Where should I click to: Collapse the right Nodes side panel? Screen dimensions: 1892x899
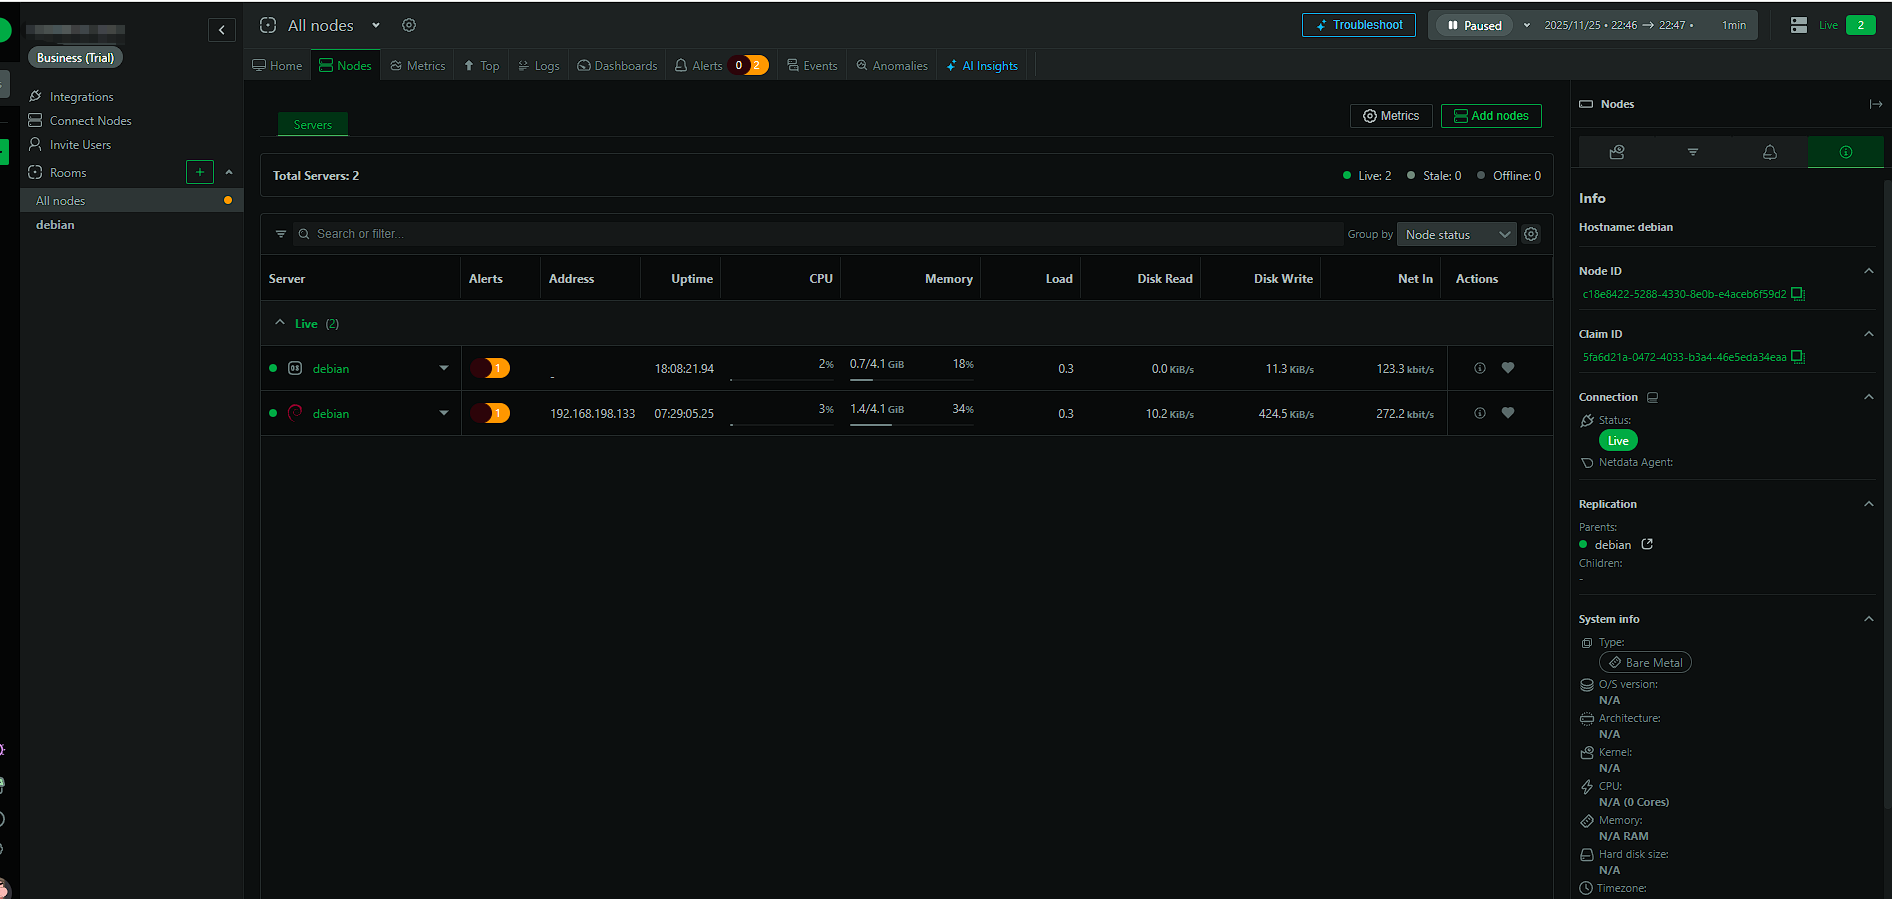[1875, 104]
